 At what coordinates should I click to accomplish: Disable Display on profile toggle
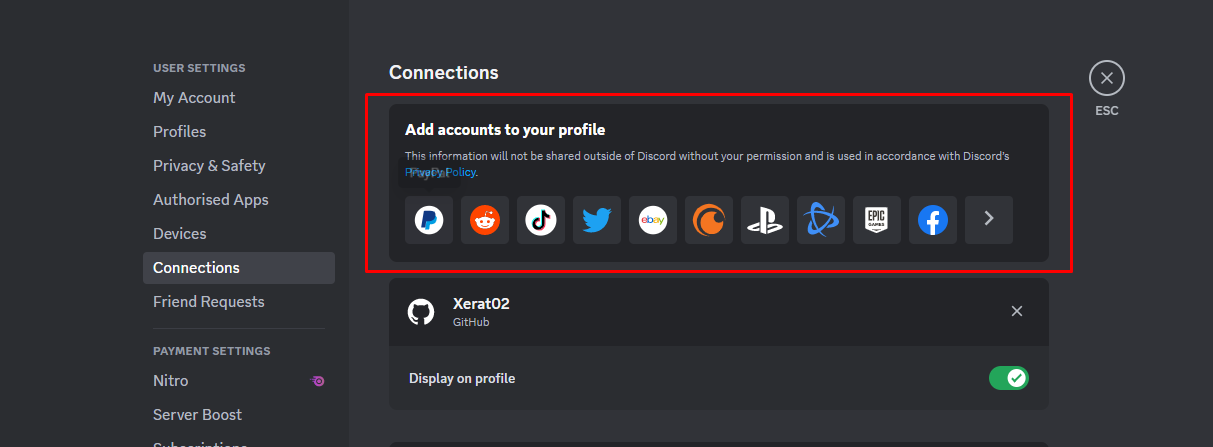point(1008,378)
